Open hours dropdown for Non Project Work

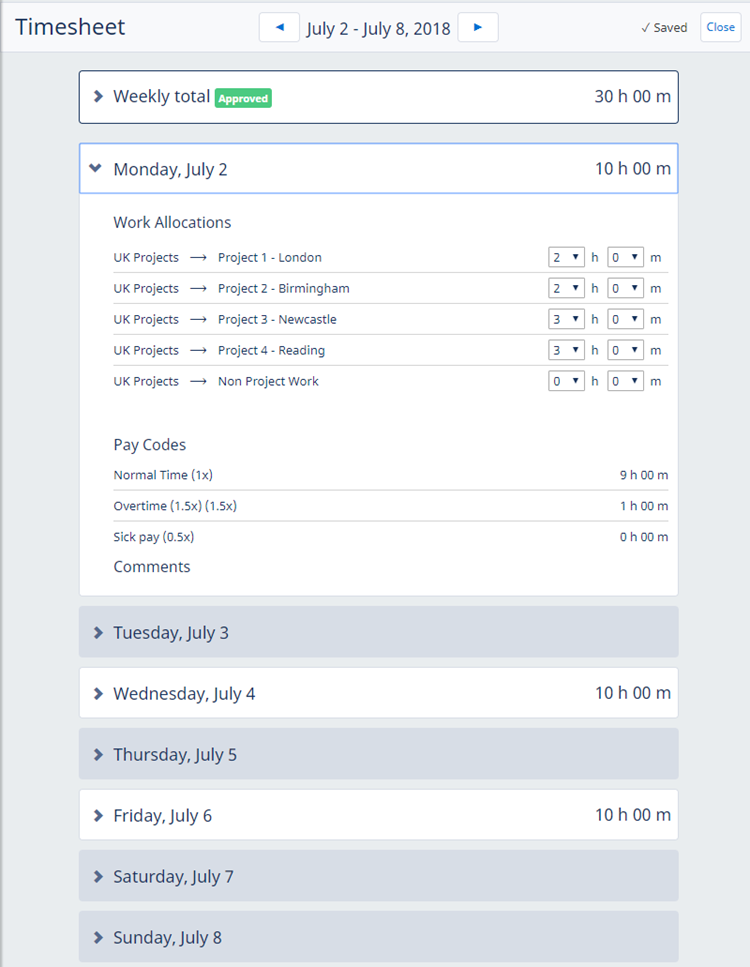click(566, 381)
